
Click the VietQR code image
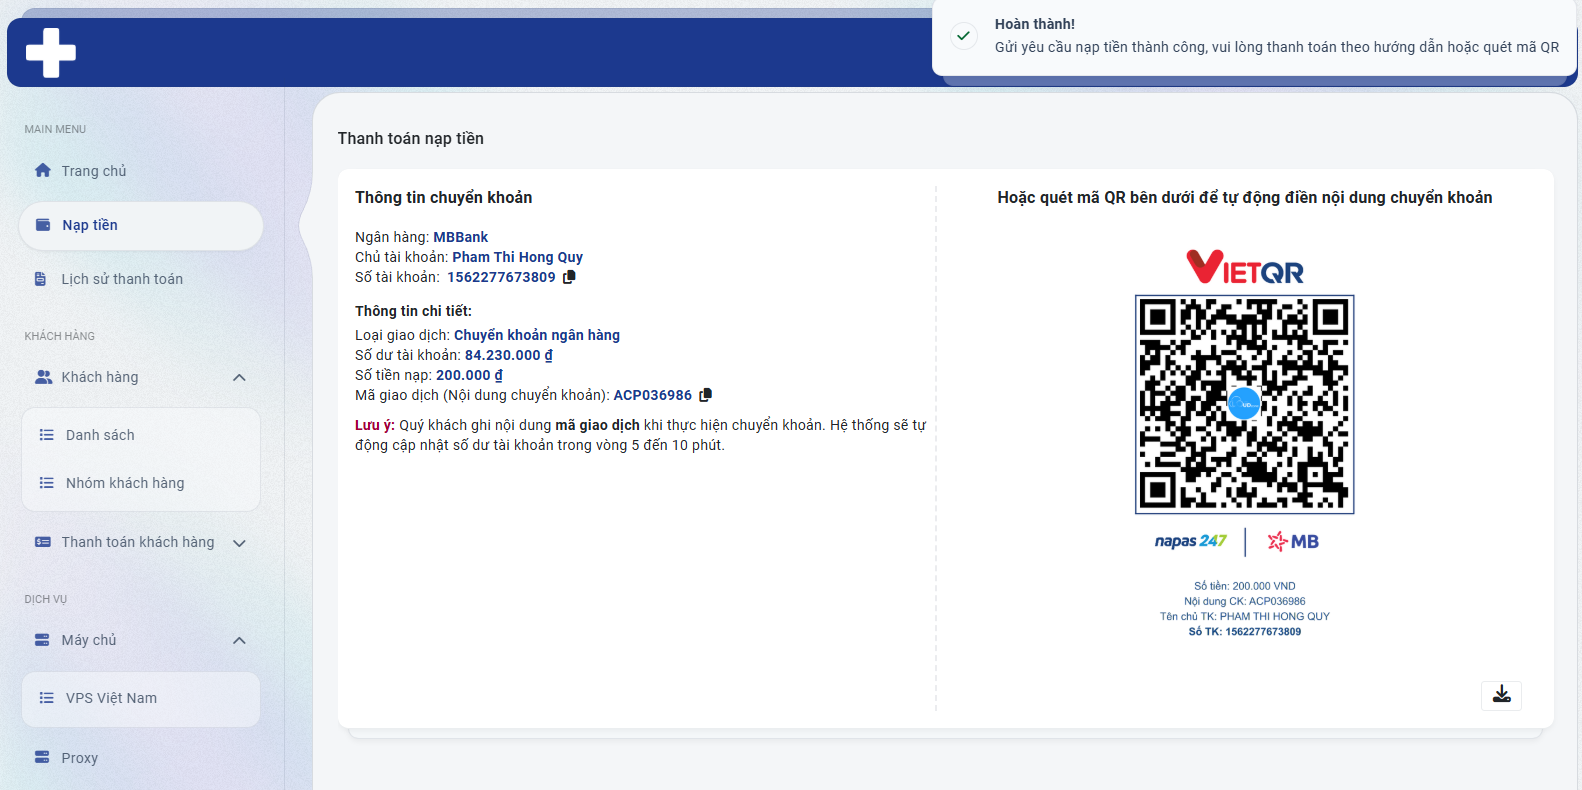click(1244, 404)
